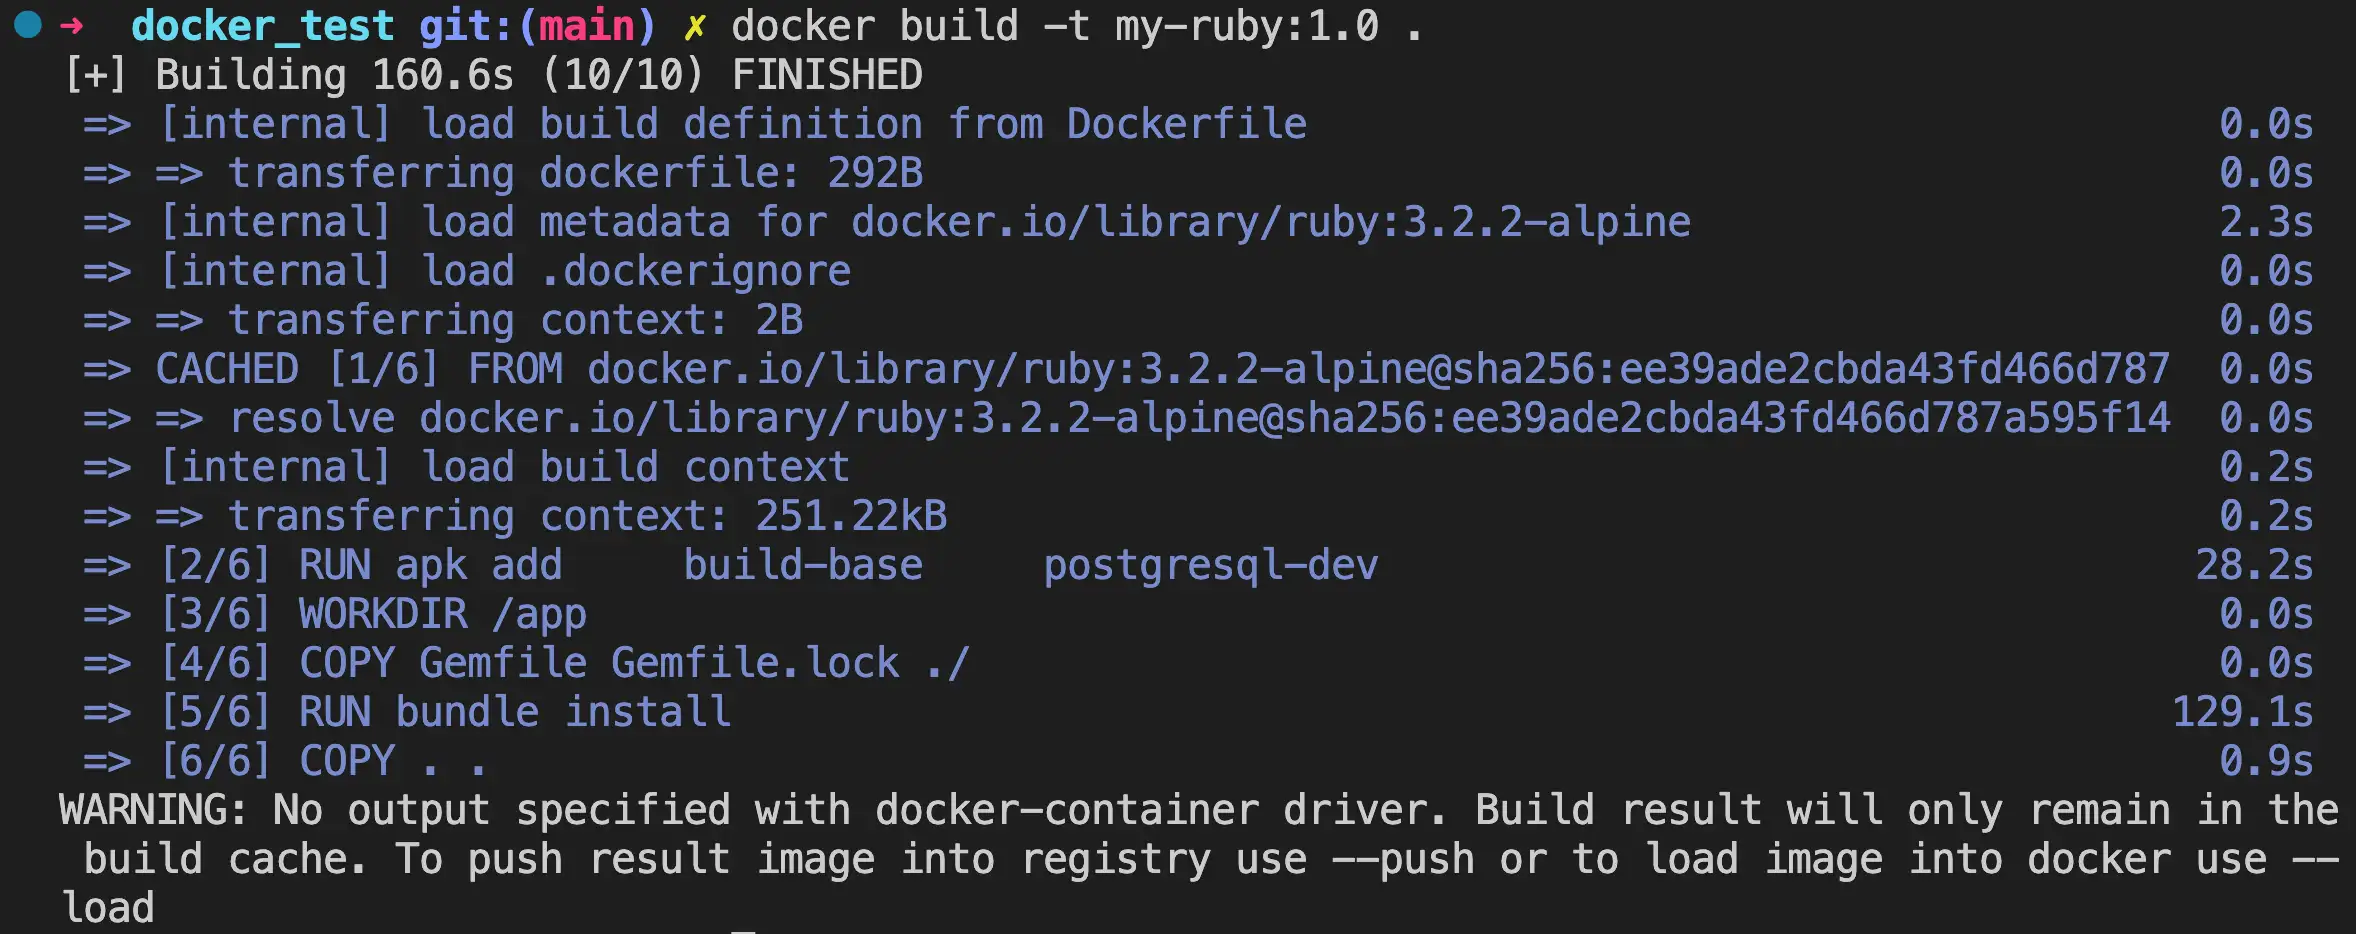Click docker.io/library/ruby:3.2.2-alpine in the metadata line

[x=1270, y=222]
